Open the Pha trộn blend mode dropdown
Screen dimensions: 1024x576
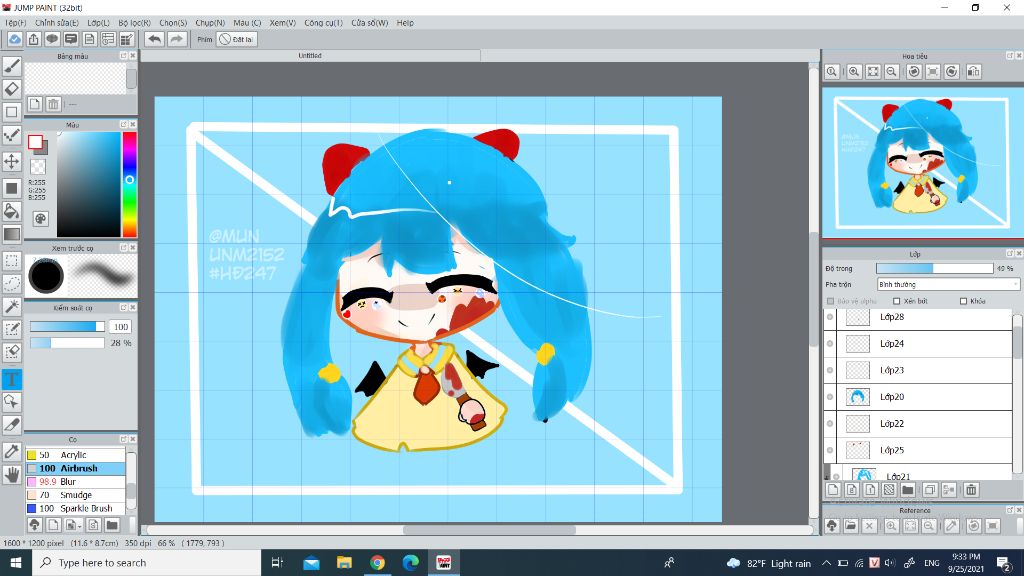coord(948,285)
